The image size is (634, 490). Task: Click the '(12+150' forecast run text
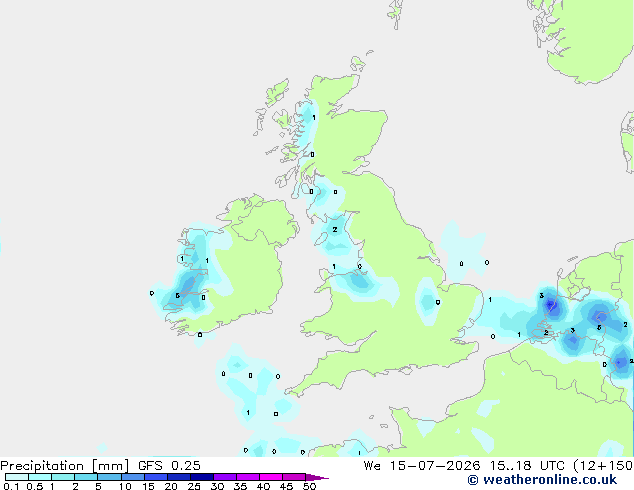tap(603, 466)
